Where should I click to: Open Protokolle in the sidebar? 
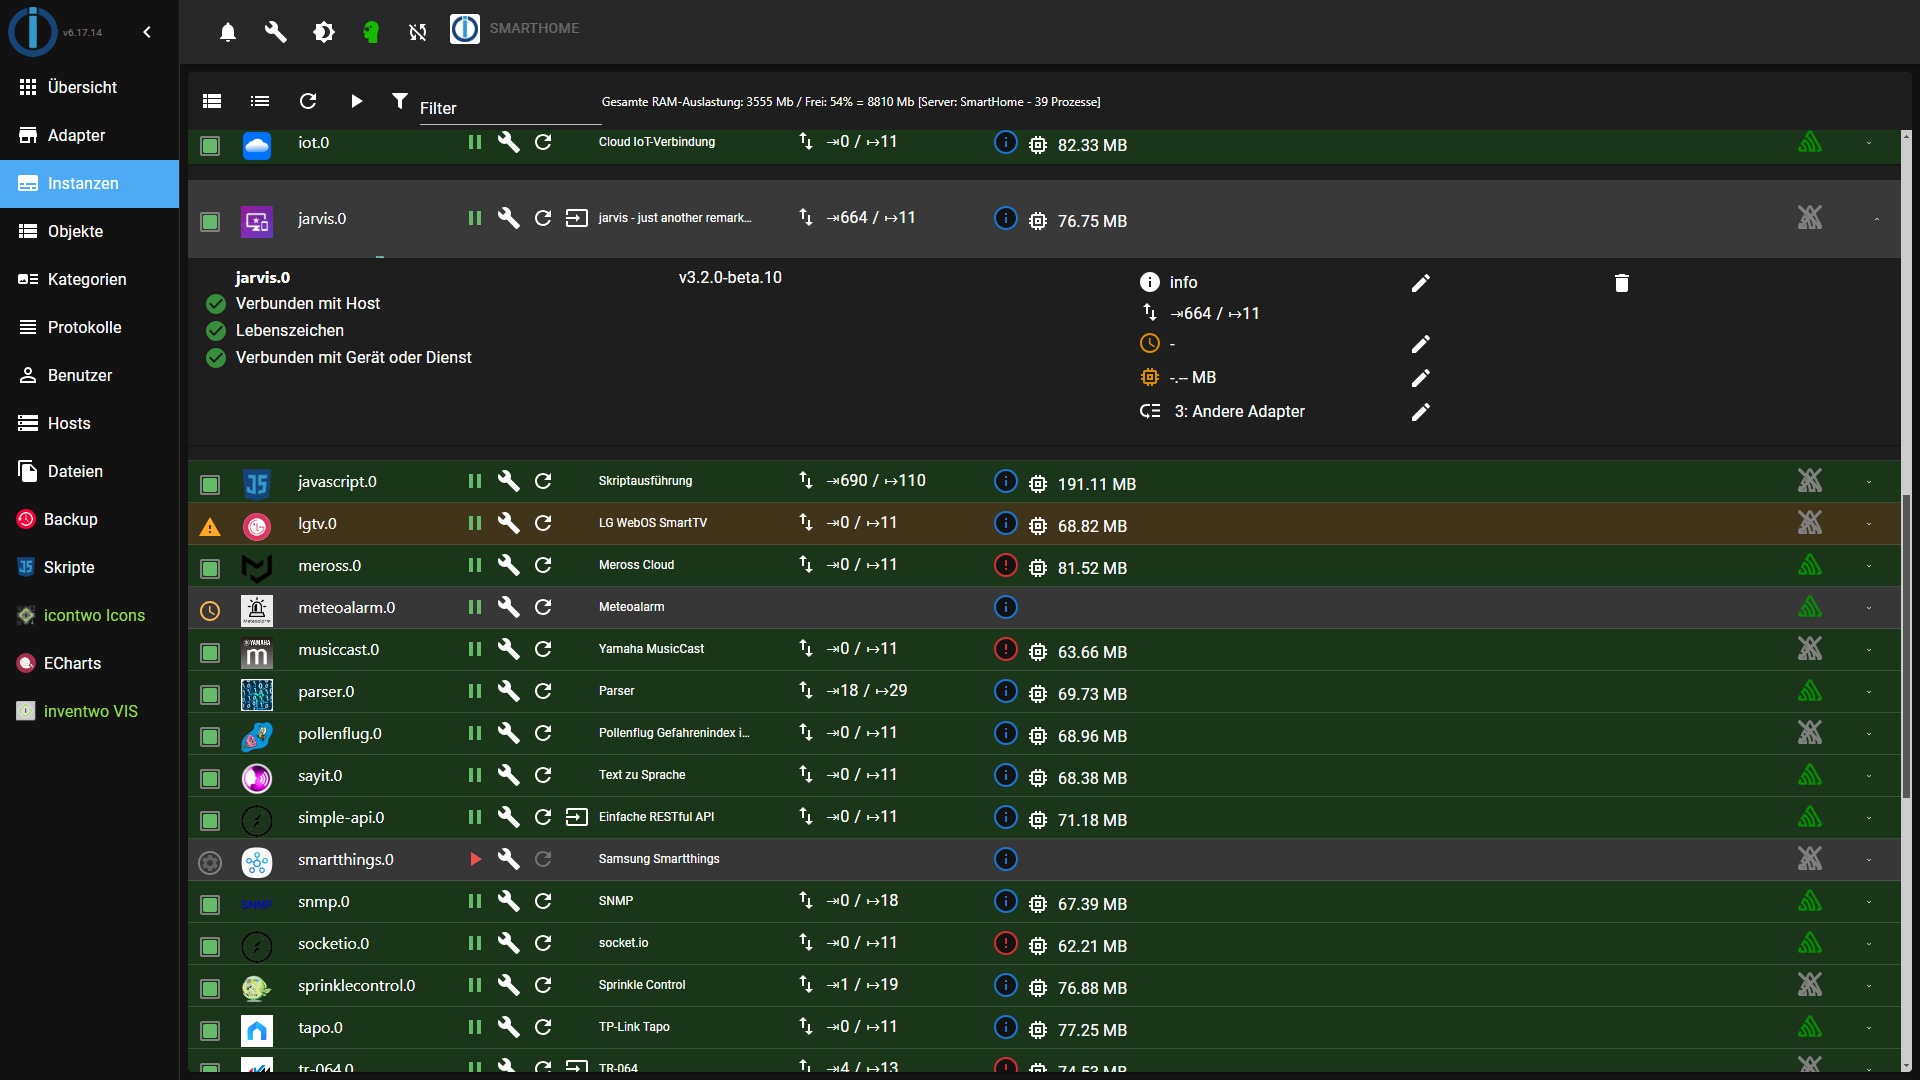tap(89, 327)
